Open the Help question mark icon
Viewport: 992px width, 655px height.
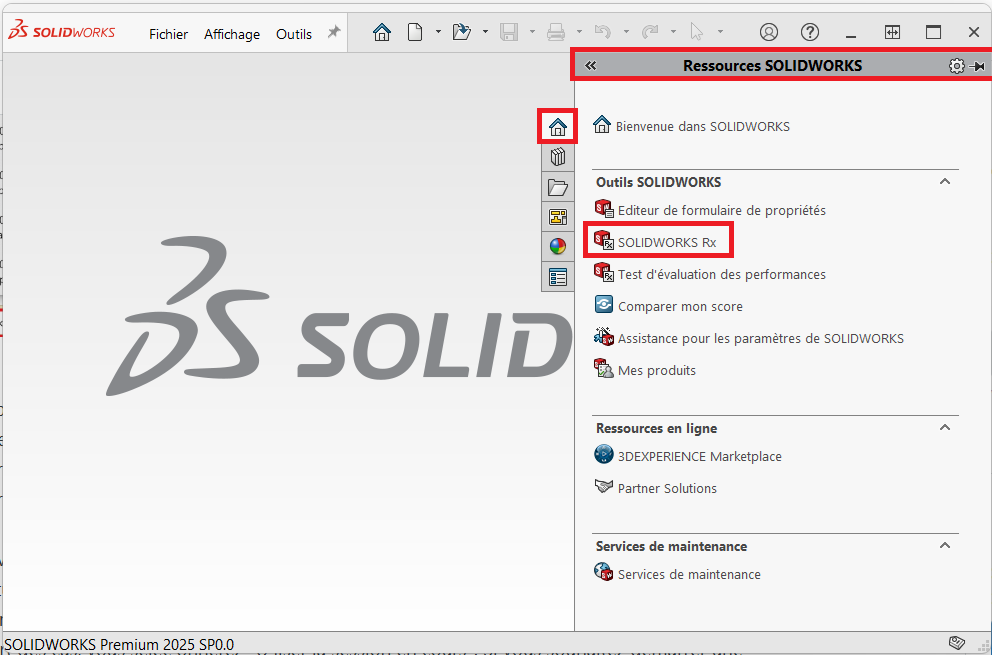(x=810, y=32)
